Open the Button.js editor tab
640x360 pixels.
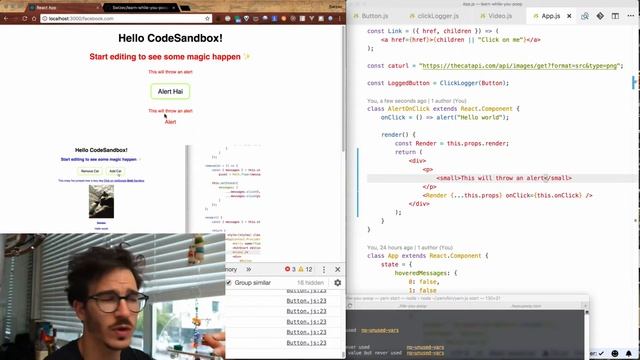(371, 16)
